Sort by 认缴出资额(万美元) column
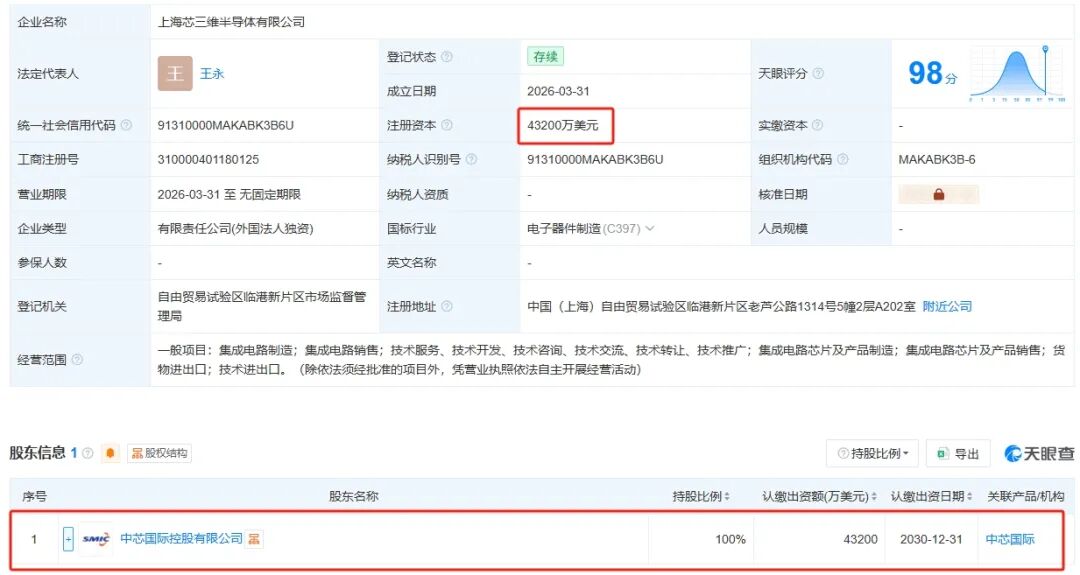The width and height of the screenshot is (1080, 575). [819, 497]
